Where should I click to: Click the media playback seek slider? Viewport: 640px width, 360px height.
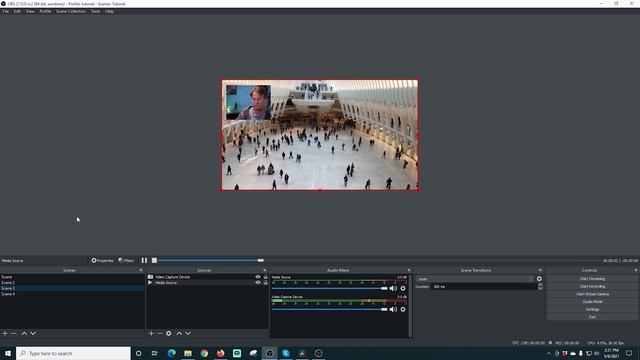pyautogui.click(x=380, y=260)
